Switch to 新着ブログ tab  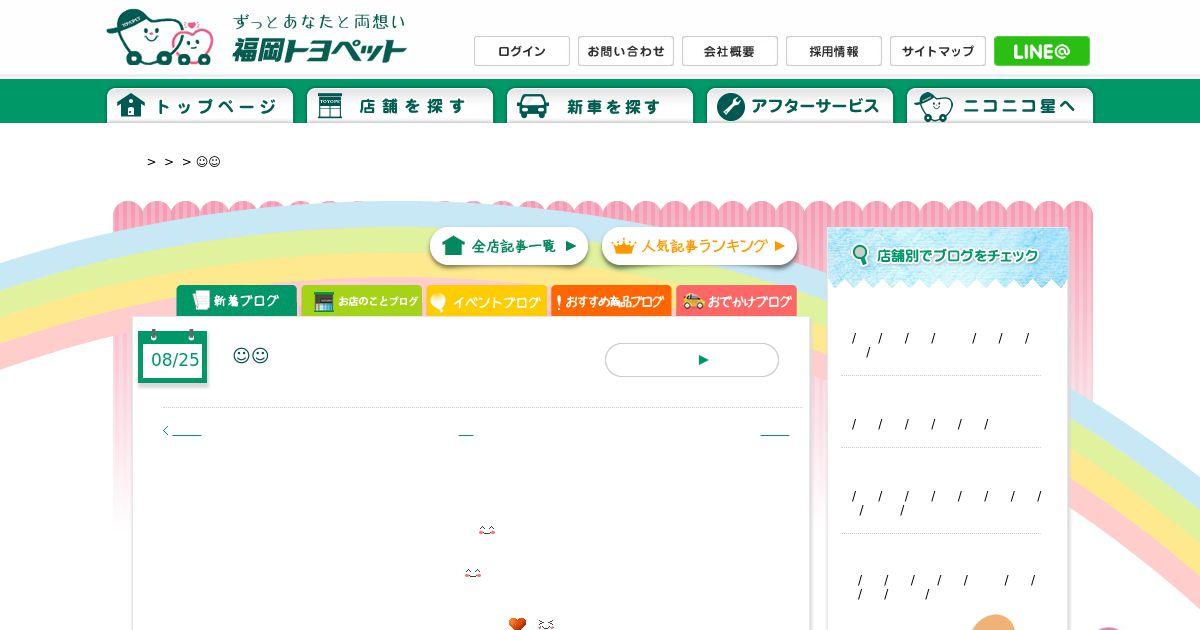pos(237,301)
